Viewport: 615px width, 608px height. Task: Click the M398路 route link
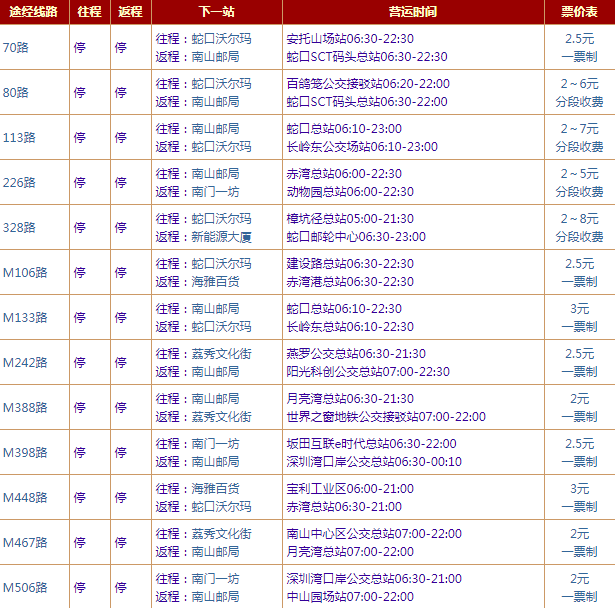coord(25,452)
